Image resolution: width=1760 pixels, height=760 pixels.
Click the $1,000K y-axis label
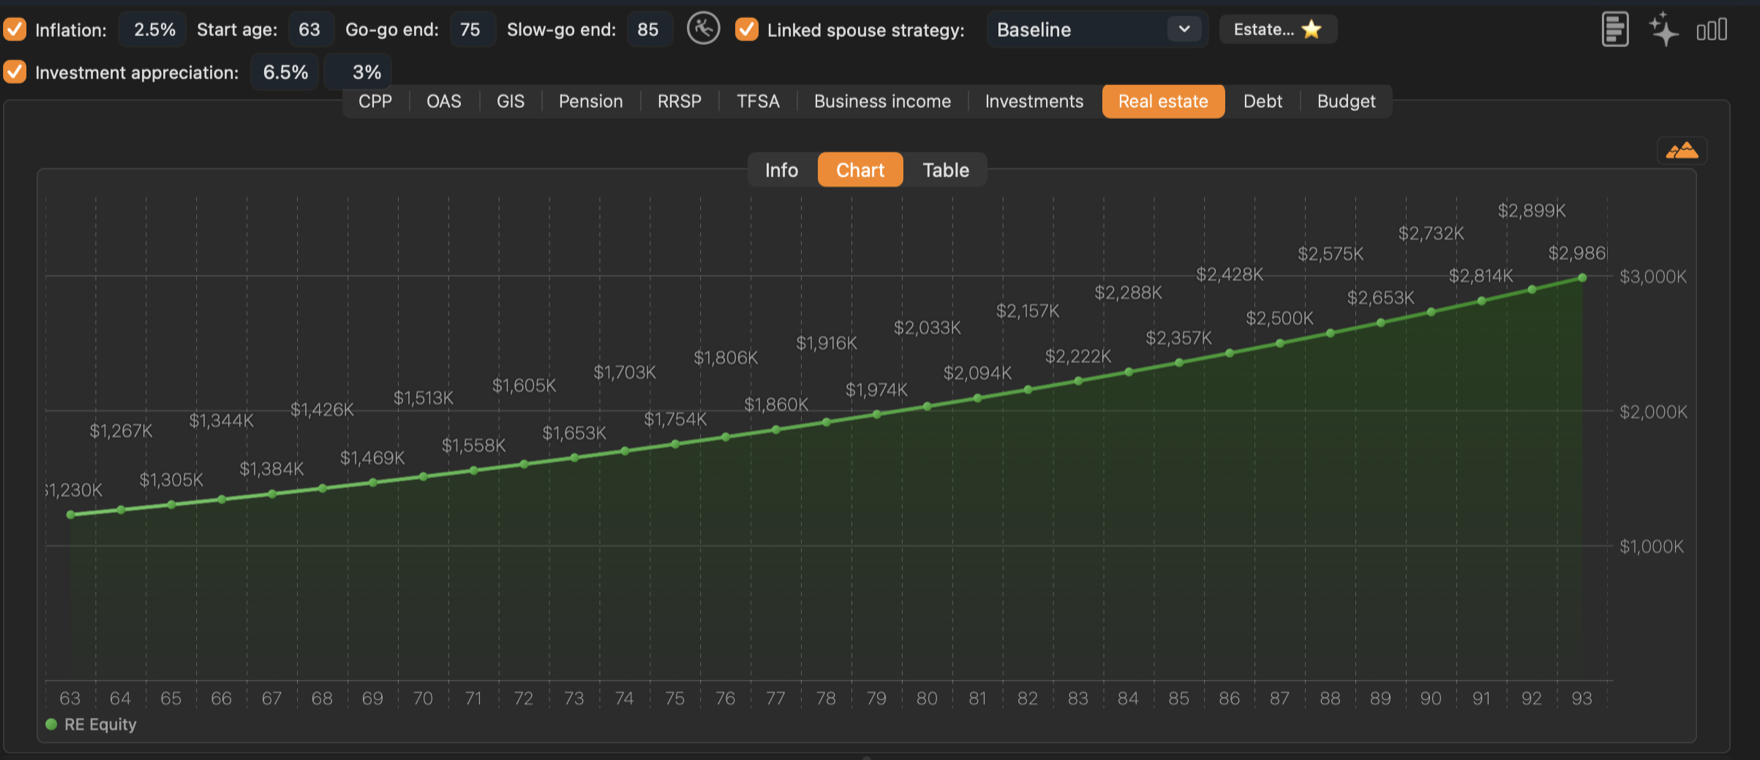point(1651,546)
